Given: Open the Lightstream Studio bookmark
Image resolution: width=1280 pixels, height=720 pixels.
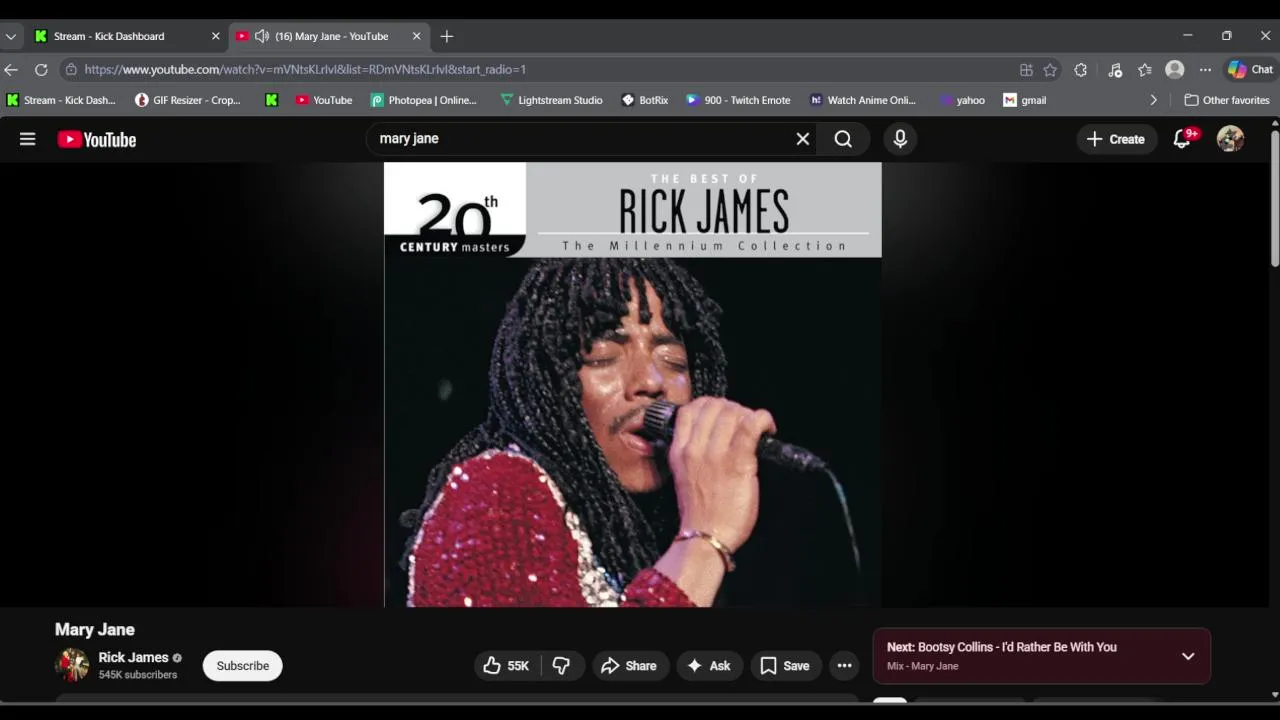Looking at the screenshot, I should [x=552, y=100].
